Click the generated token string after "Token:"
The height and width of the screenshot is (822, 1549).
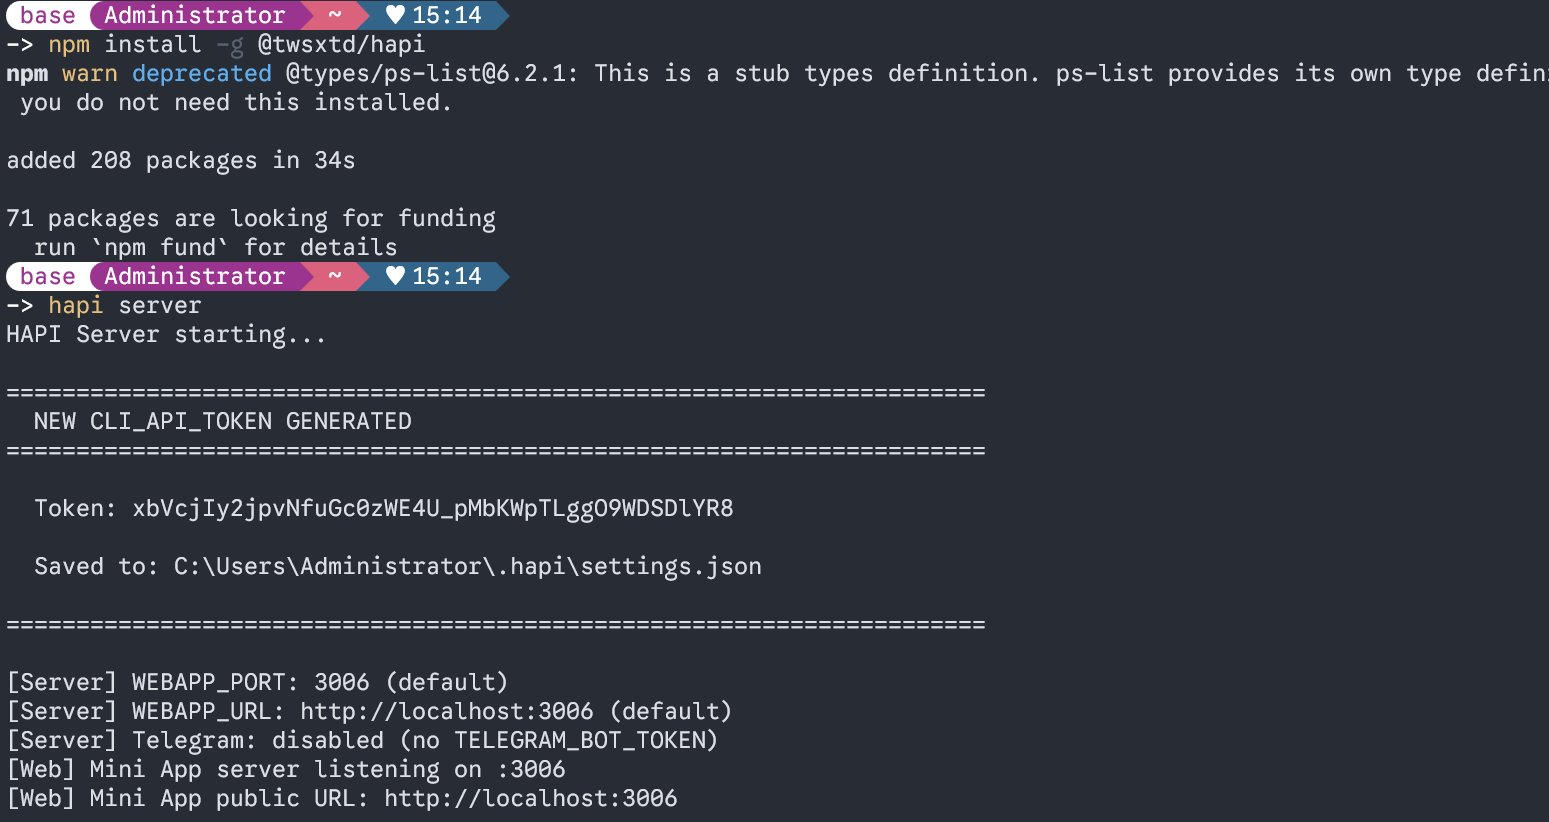tap(432, 508)
